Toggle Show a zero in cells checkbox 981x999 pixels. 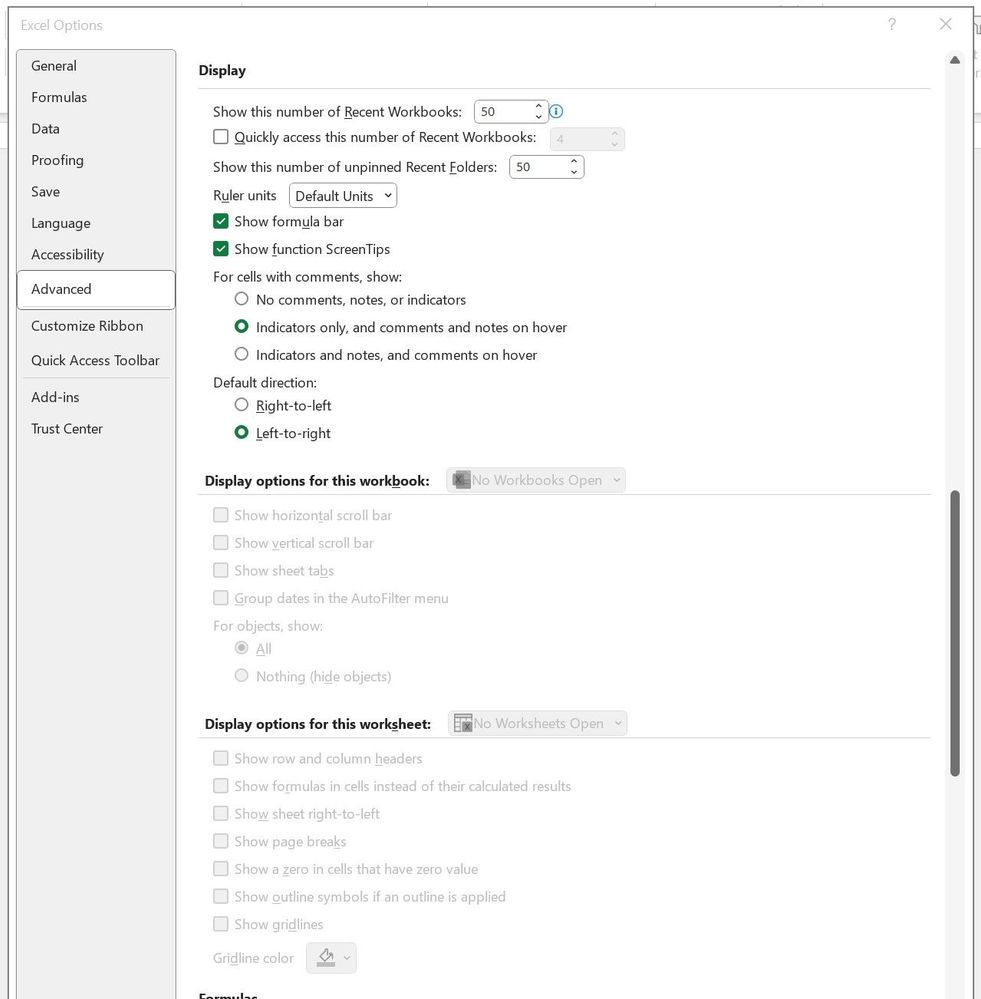tap(220, 868)
